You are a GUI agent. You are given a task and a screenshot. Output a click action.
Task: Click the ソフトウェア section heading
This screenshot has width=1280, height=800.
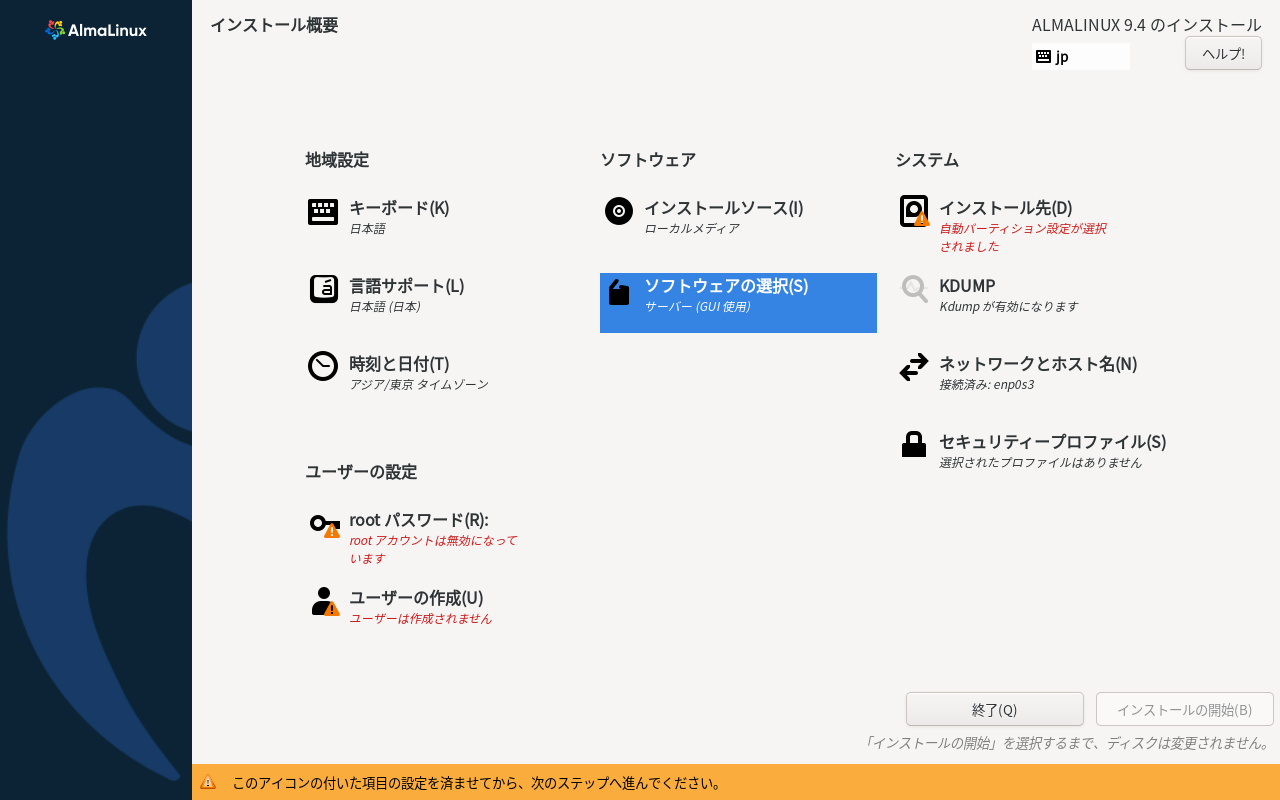(648, 159)
